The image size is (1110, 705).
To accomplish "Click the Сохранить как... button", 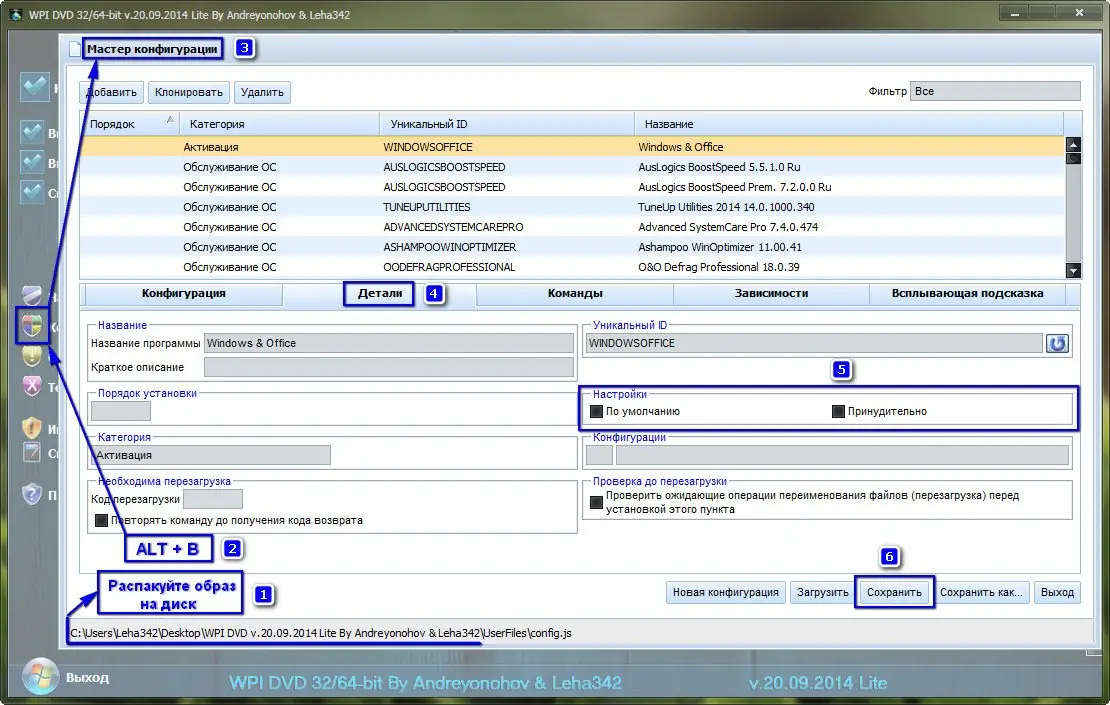I will click(981, 592).
